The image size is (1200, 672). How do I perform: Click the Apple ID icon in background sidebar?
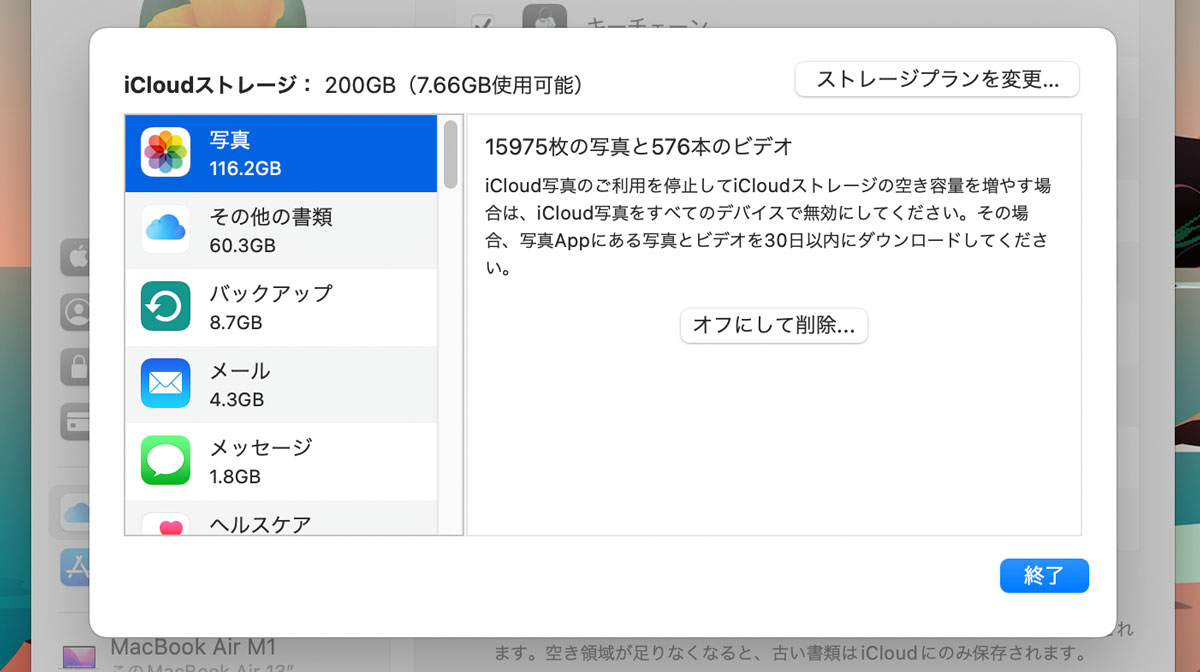(x=76, y=257)
